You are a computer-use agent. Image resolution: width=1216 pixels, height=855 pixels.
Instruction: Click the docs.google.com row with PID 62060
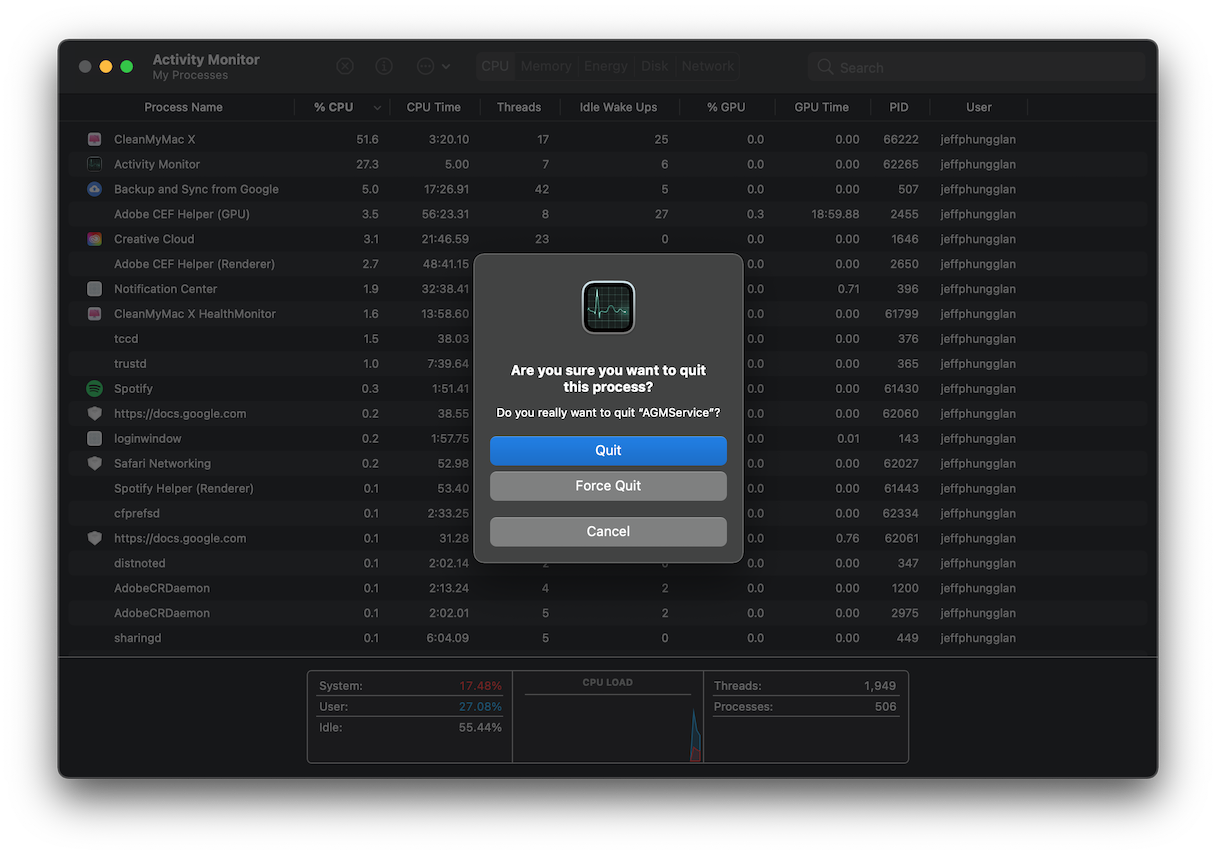point(608,413)
